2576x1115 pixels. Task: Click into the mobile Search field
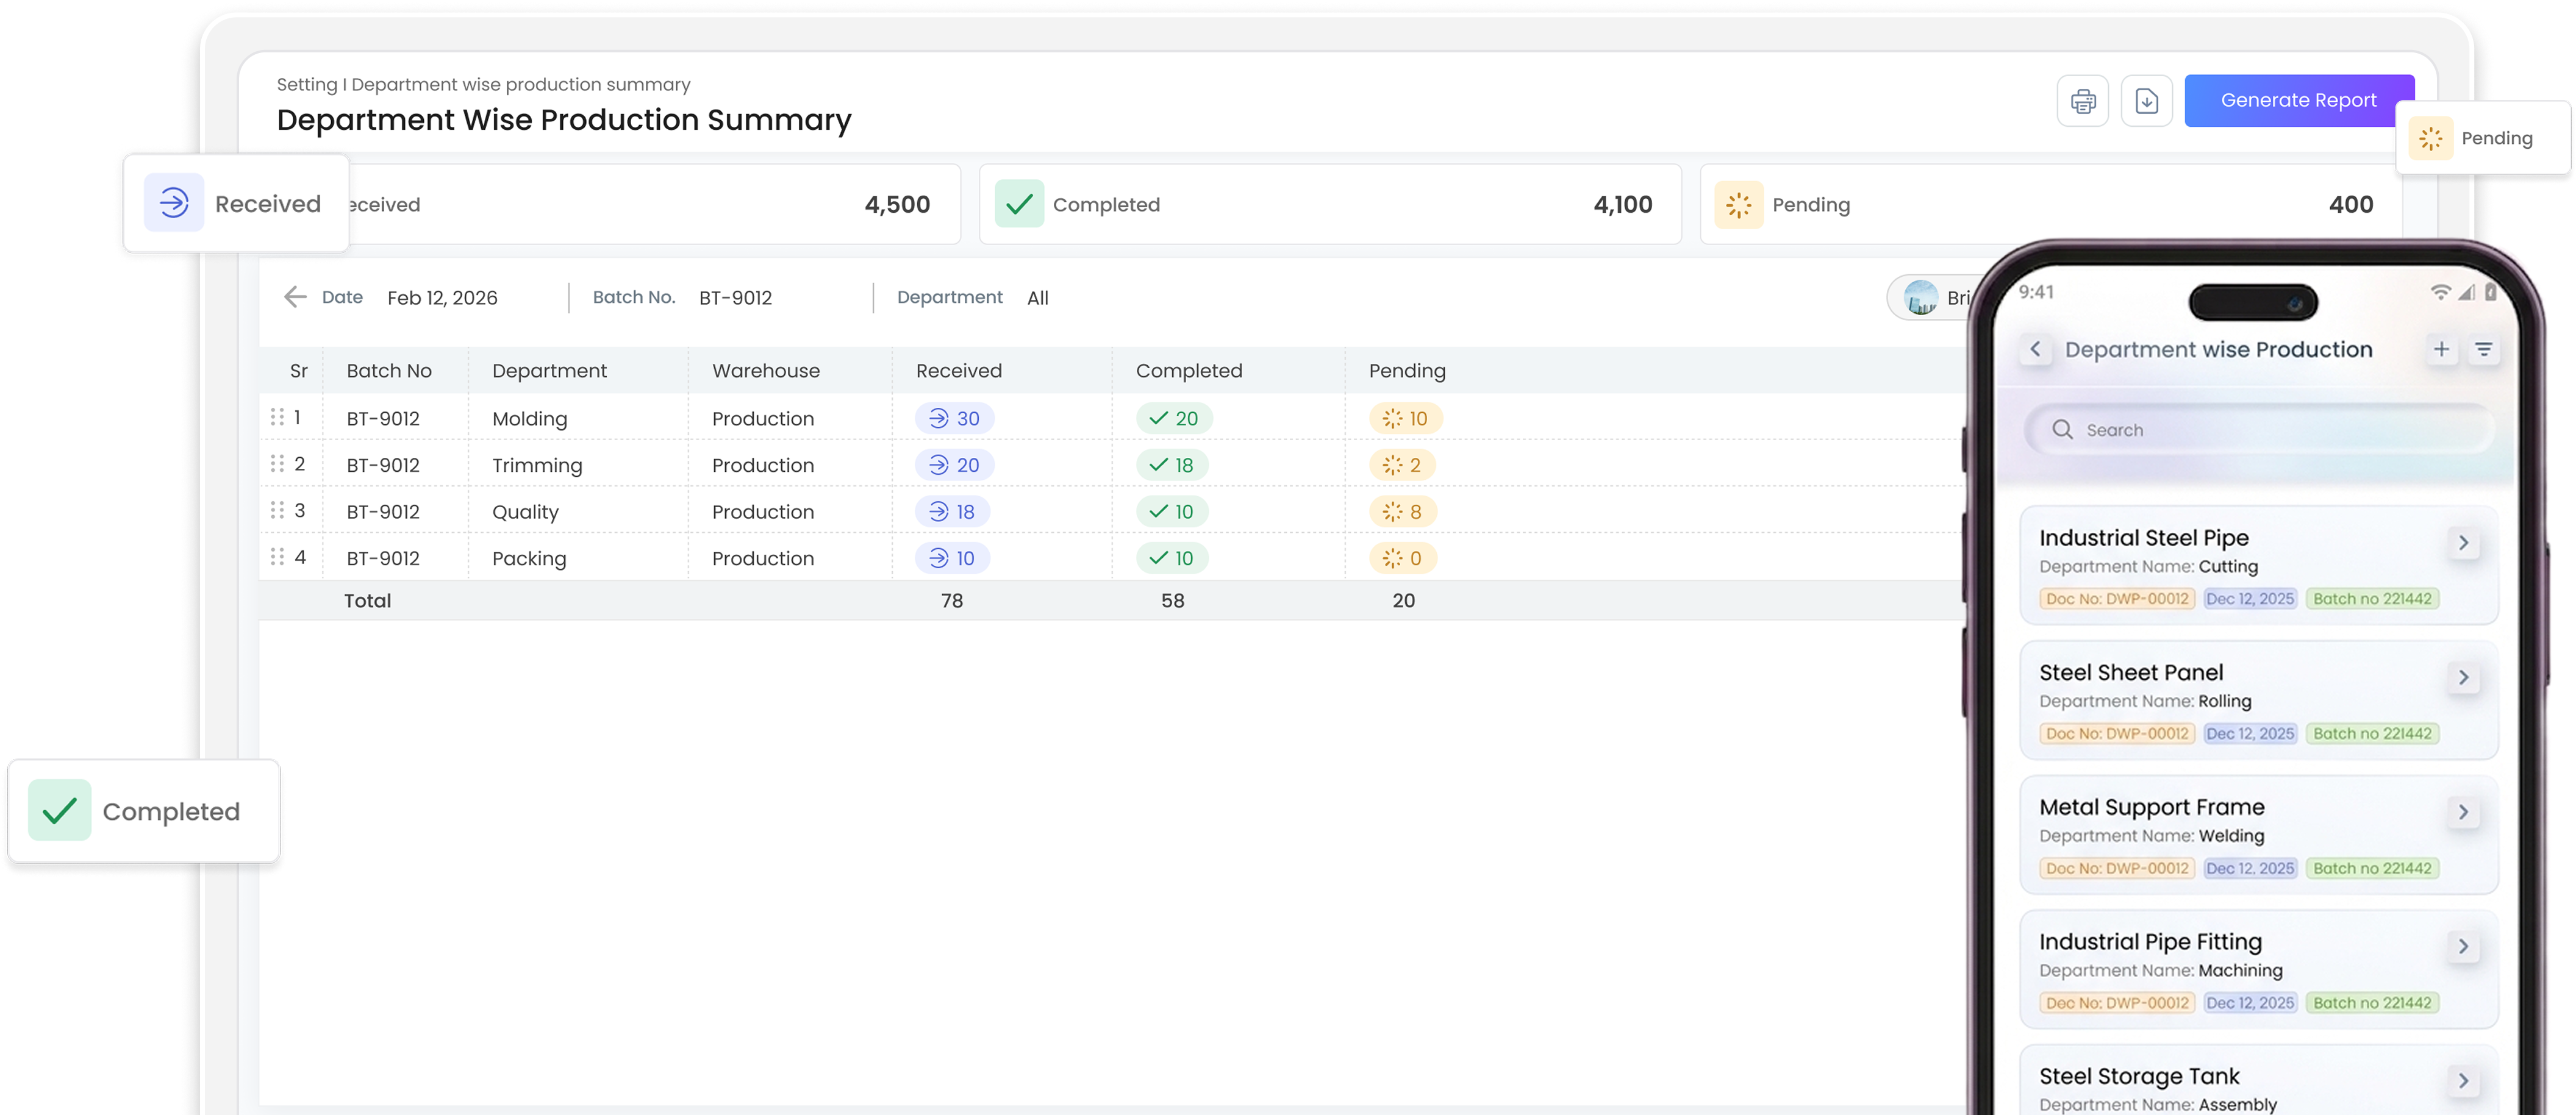2260,430
